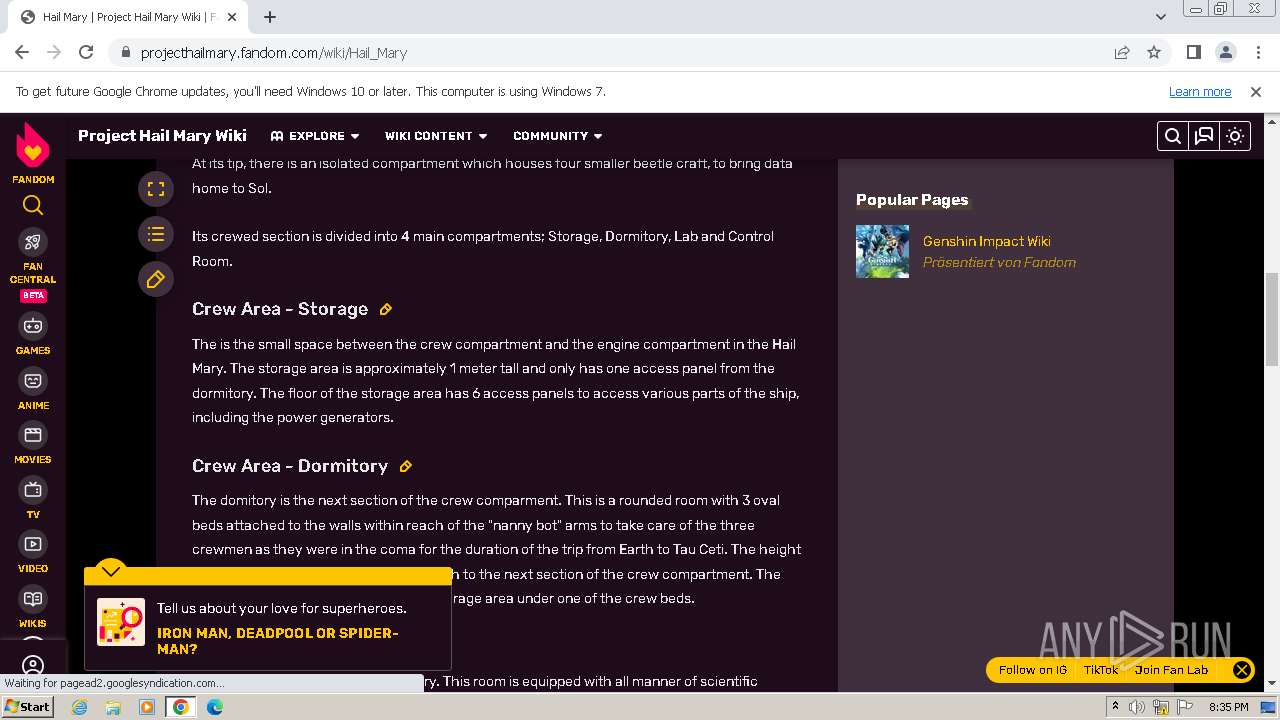Screen dimensions: 1280x720
Task: Open Genshin Impact Wiki link
Action: tap(986, 241)
